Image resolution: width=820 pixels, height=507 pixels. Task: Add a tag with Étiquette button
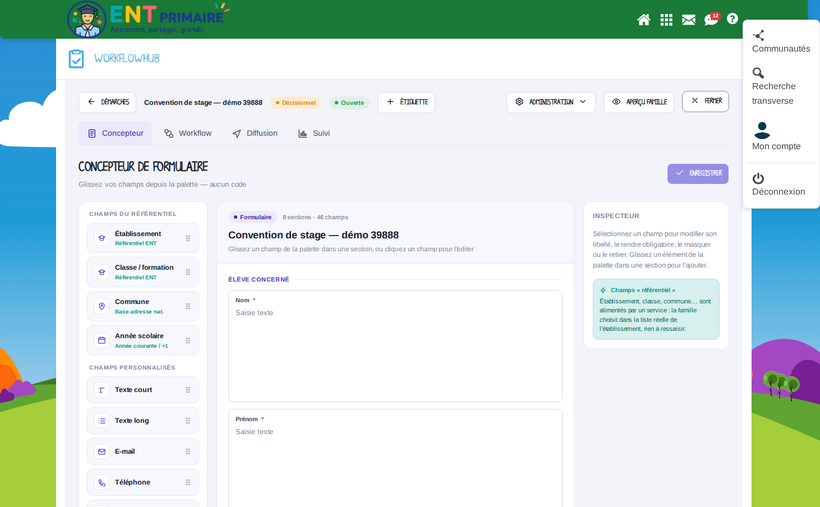point(406,102)
